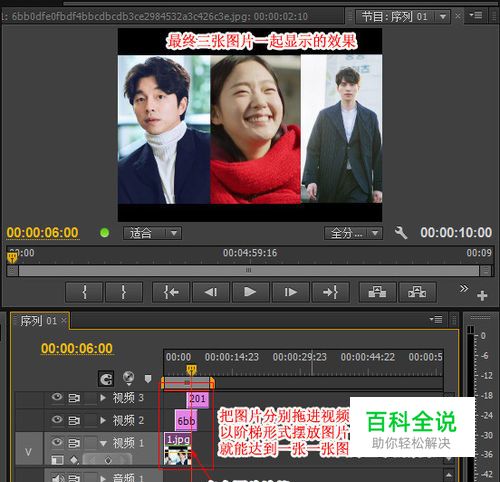This screenshot has width=500, height=482.
Task: Toggle sync lock on 音频 1
Action: coord(74,478)
